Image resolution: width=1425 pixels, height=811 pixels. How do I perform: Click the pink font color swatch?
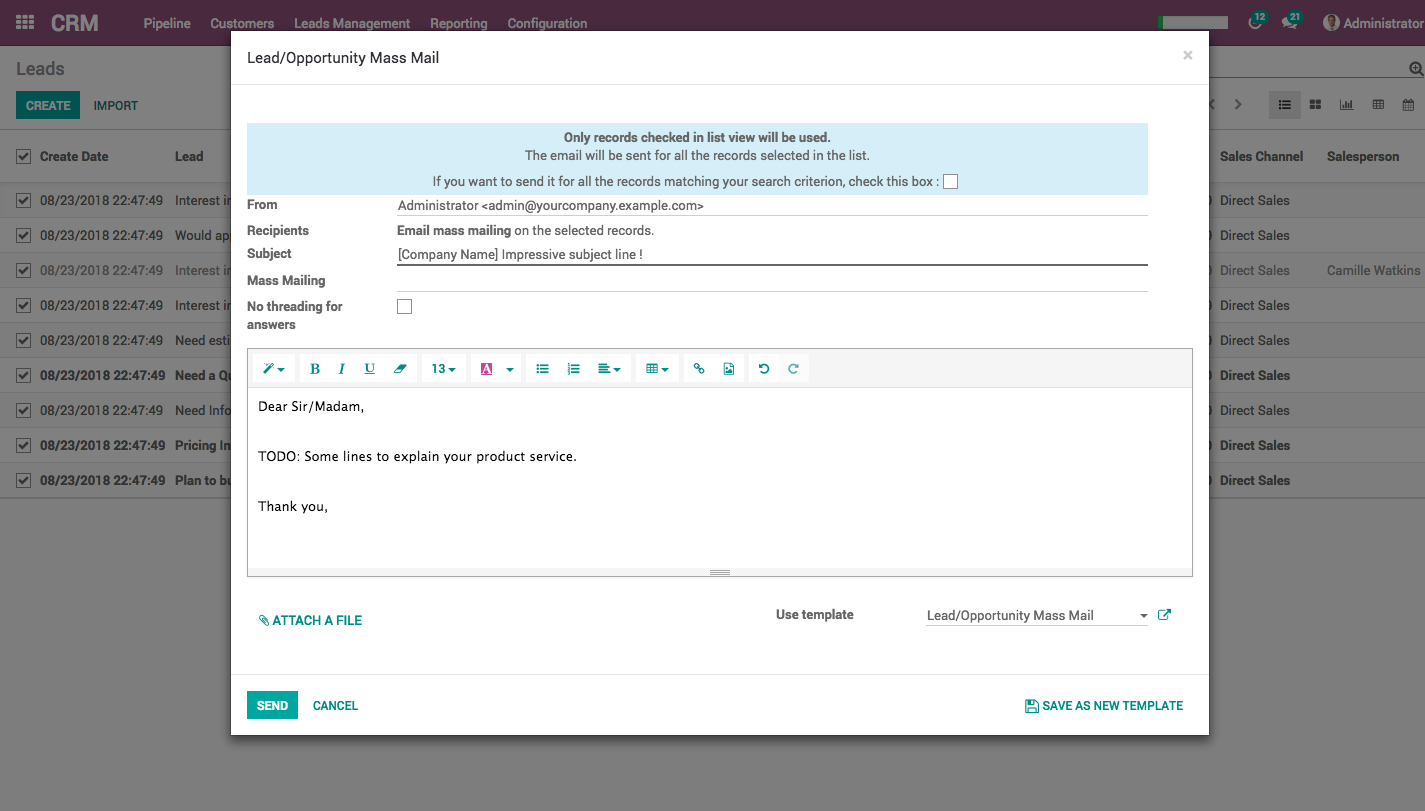pyautogui.click(x=487, y=369)
